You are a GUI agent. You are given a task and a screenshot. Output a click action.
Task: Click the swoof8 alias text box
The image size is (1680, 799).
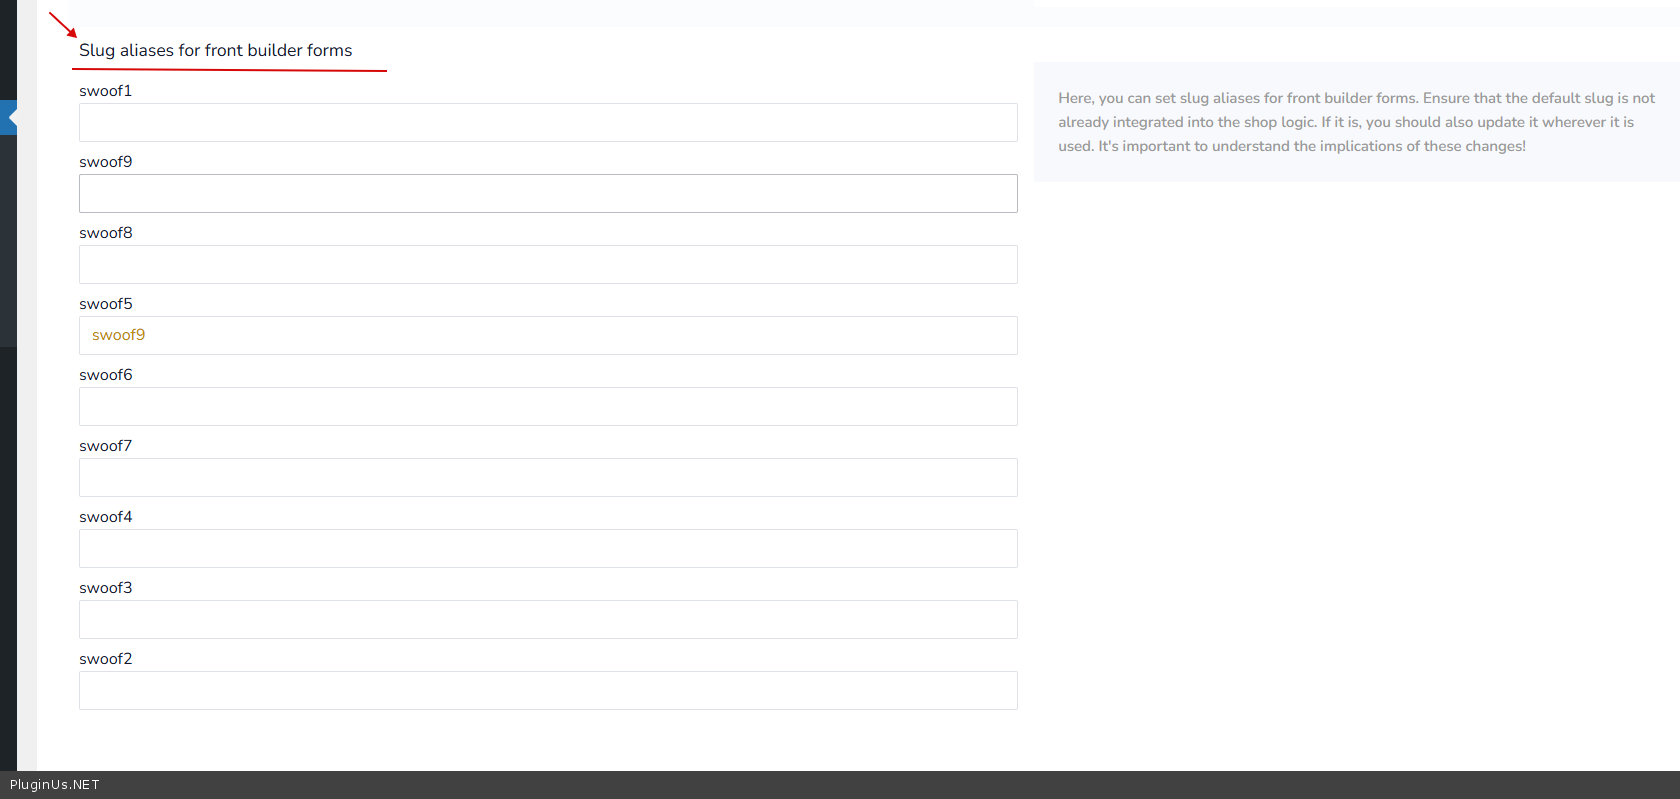click(x=548, y=265)
